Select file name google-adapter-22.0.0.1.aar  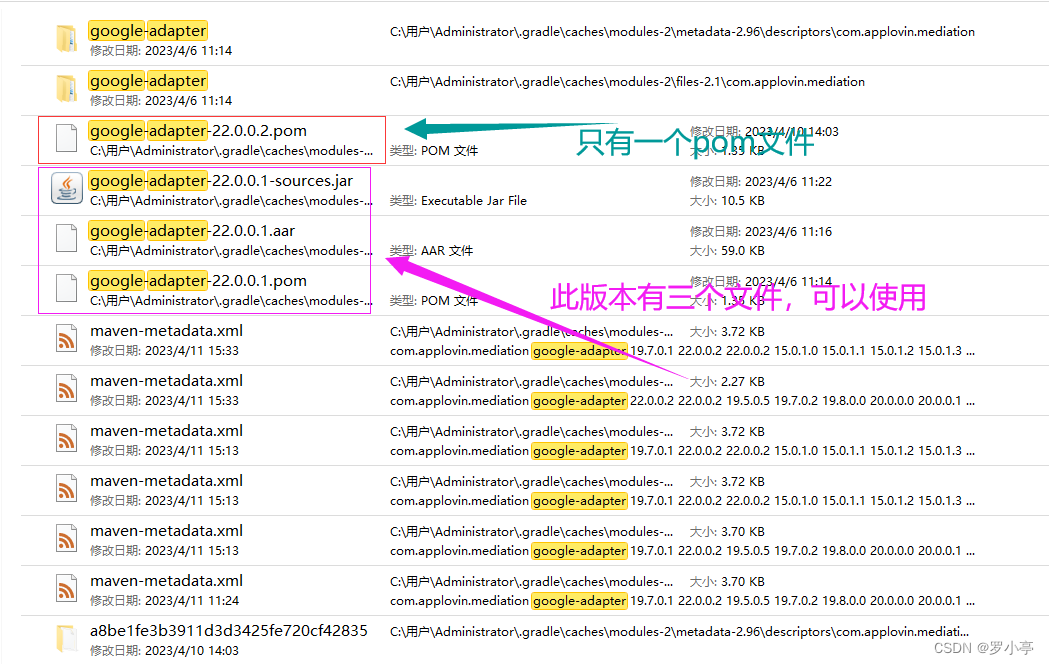(x=192, y=231)
